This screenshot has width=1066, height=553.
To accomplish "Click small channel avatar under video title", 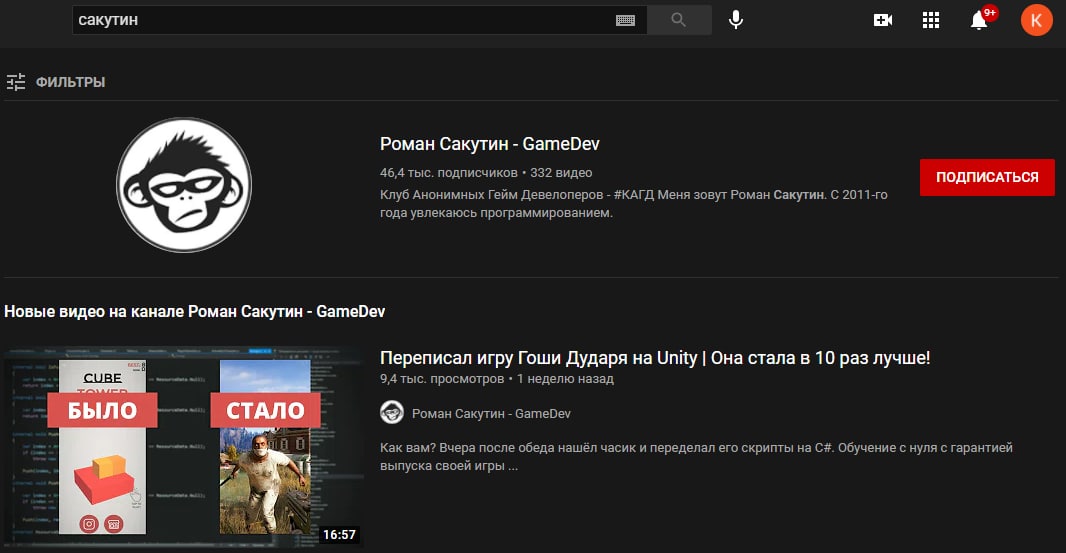I will pyautogui.click(x=392, y=413).
